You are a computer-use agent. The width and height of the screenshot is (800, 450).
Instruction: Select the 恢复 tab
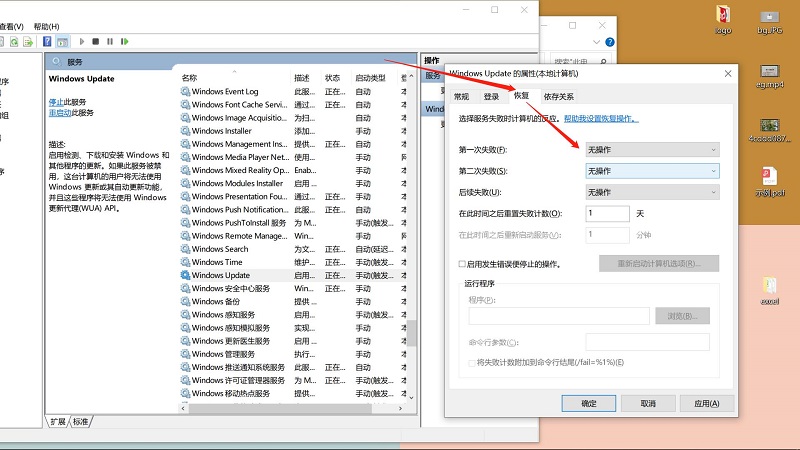pos(521,95)
